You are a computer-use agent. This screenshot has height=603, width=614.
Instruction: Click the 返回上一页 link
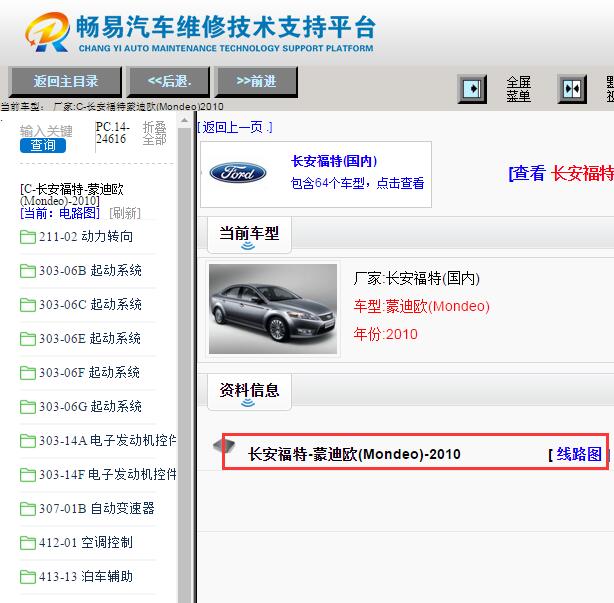(234, 128)
